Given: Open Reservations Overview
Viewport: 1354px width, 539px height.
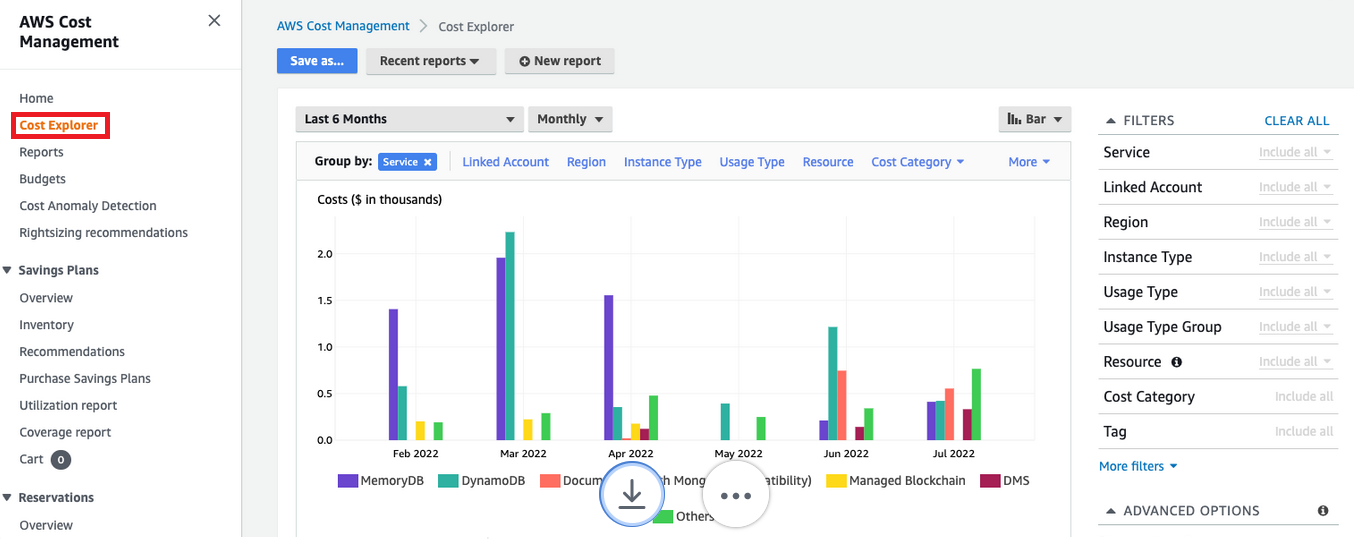Looking at the screenshot, I should coord(46,525).
